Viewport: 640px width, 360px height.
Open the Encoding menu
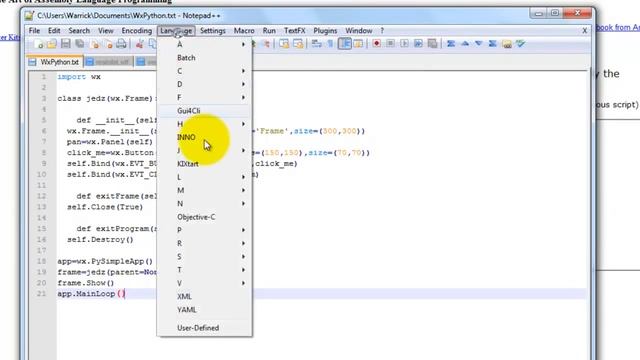[136, 31]
